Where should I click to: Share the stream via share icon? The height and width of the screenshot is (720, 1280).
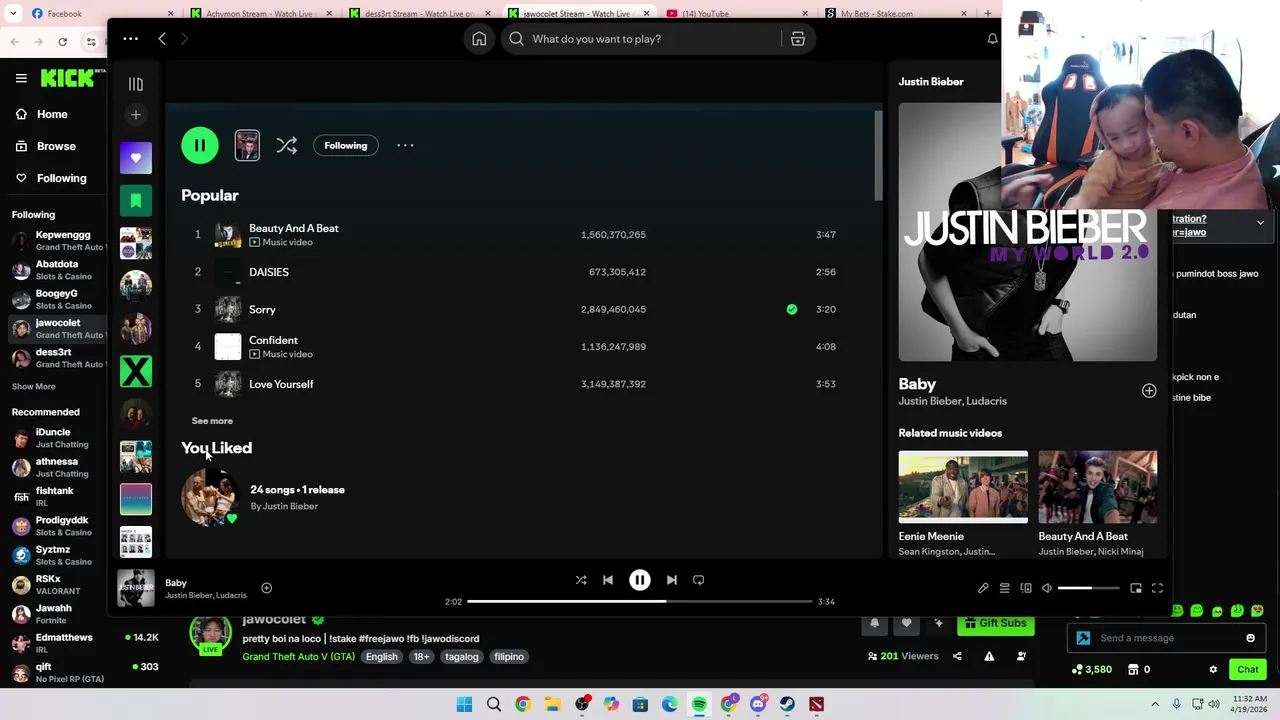pos(957,656)
